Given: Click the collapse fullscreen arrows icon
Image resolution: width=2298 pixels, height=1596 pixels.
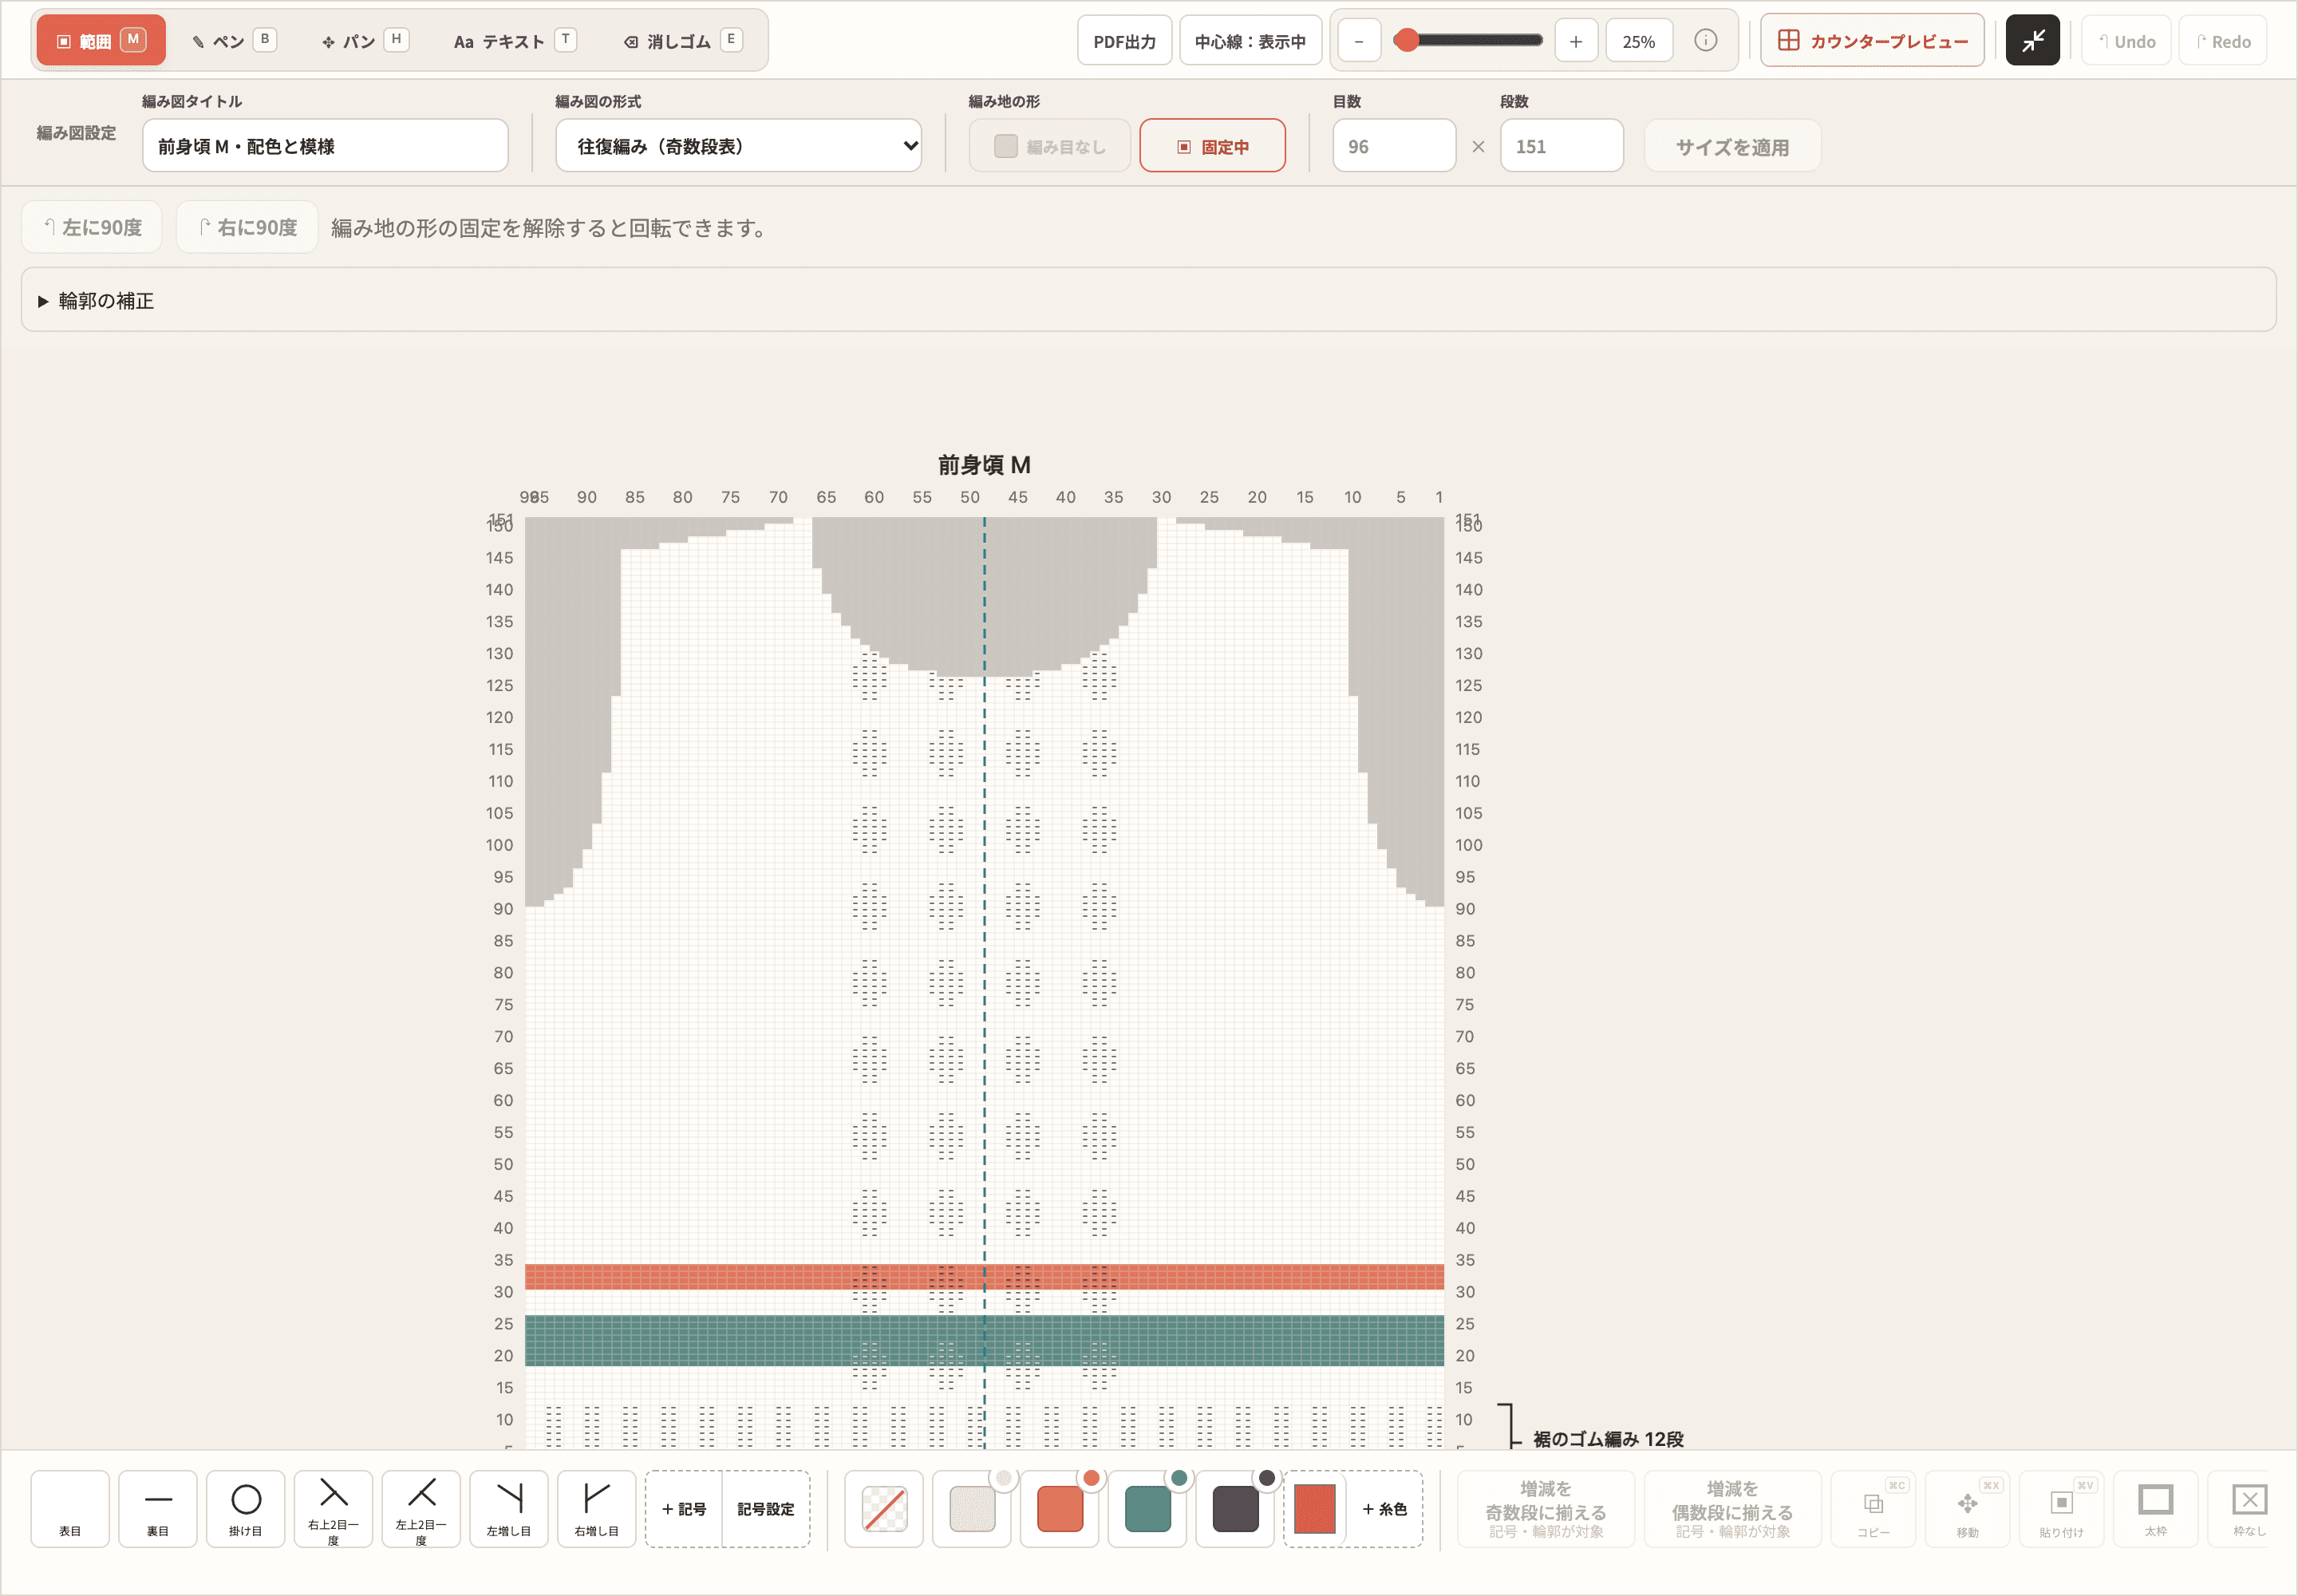Looking at the screenshot, I should tap(2033, 40).
